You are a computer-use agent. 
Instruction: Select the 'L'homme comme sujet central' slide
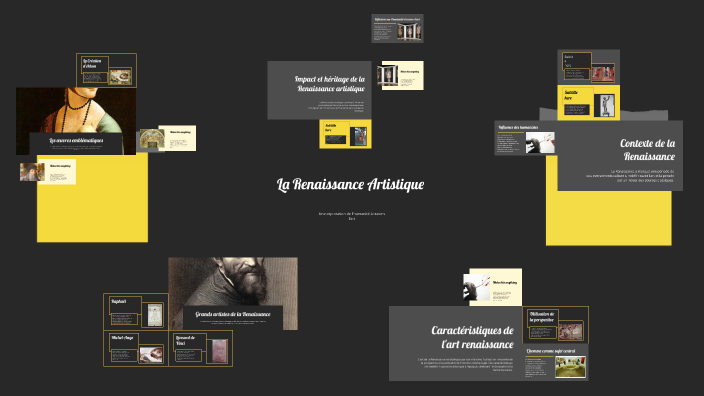(555, 362)
